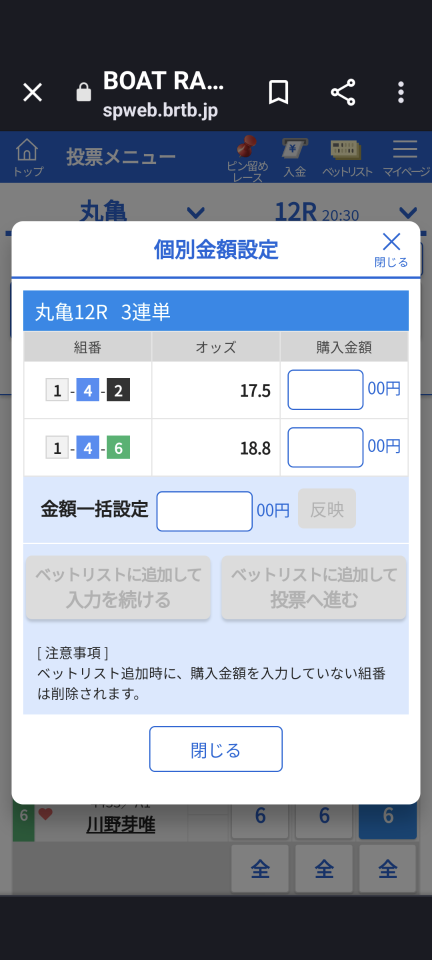Image resolution: width=432 pixels, height=960 pixels.
Task: Open the three-dot browser overflow menu
Action: click(x=401, y=92)
